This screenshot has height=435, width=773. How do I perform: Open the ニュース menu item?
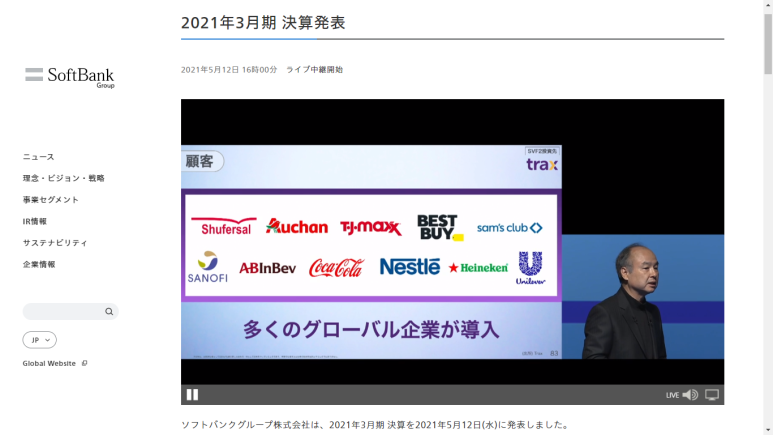[x=38, y=157]
